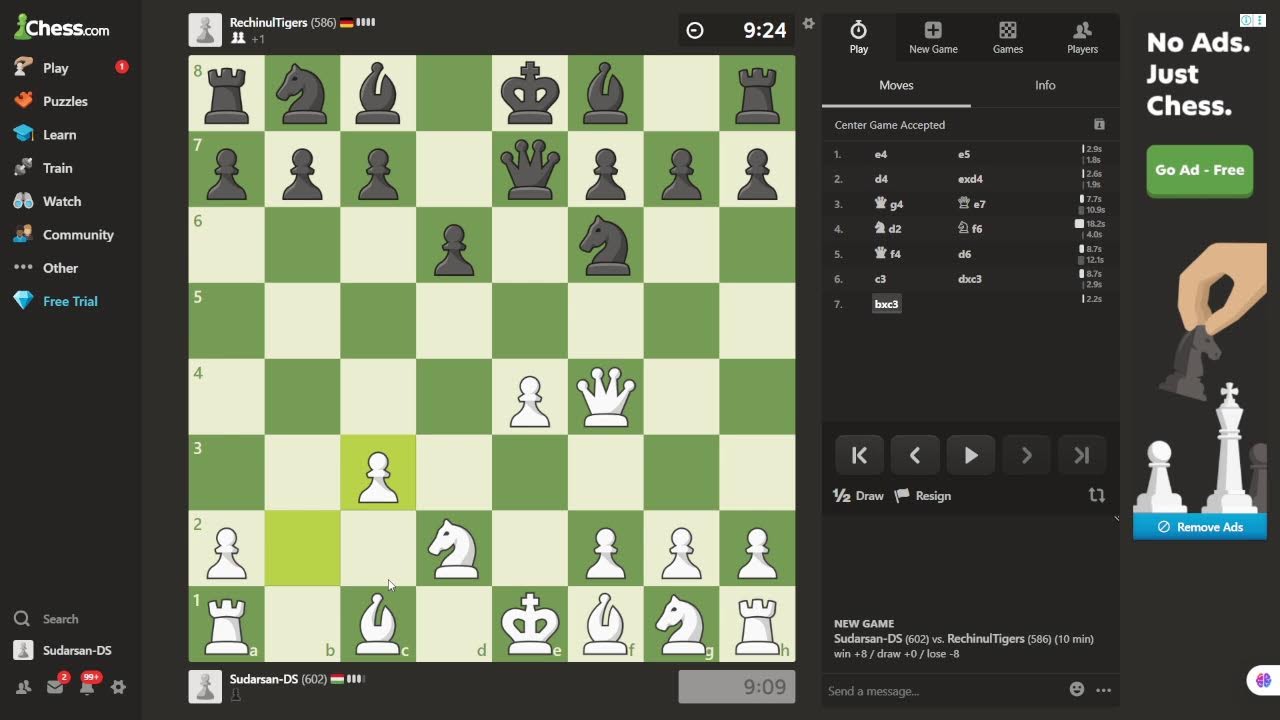
Task: Click the opening book icon
Action: point(1099,124)
